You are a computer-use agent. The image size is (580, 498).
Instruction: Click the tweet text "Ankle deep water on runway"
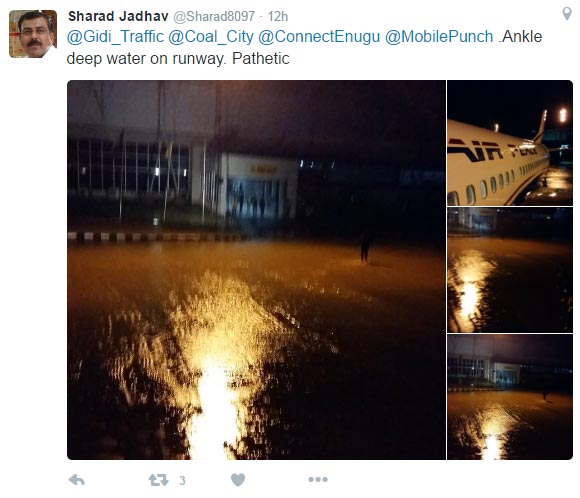[x=304, y=47]
